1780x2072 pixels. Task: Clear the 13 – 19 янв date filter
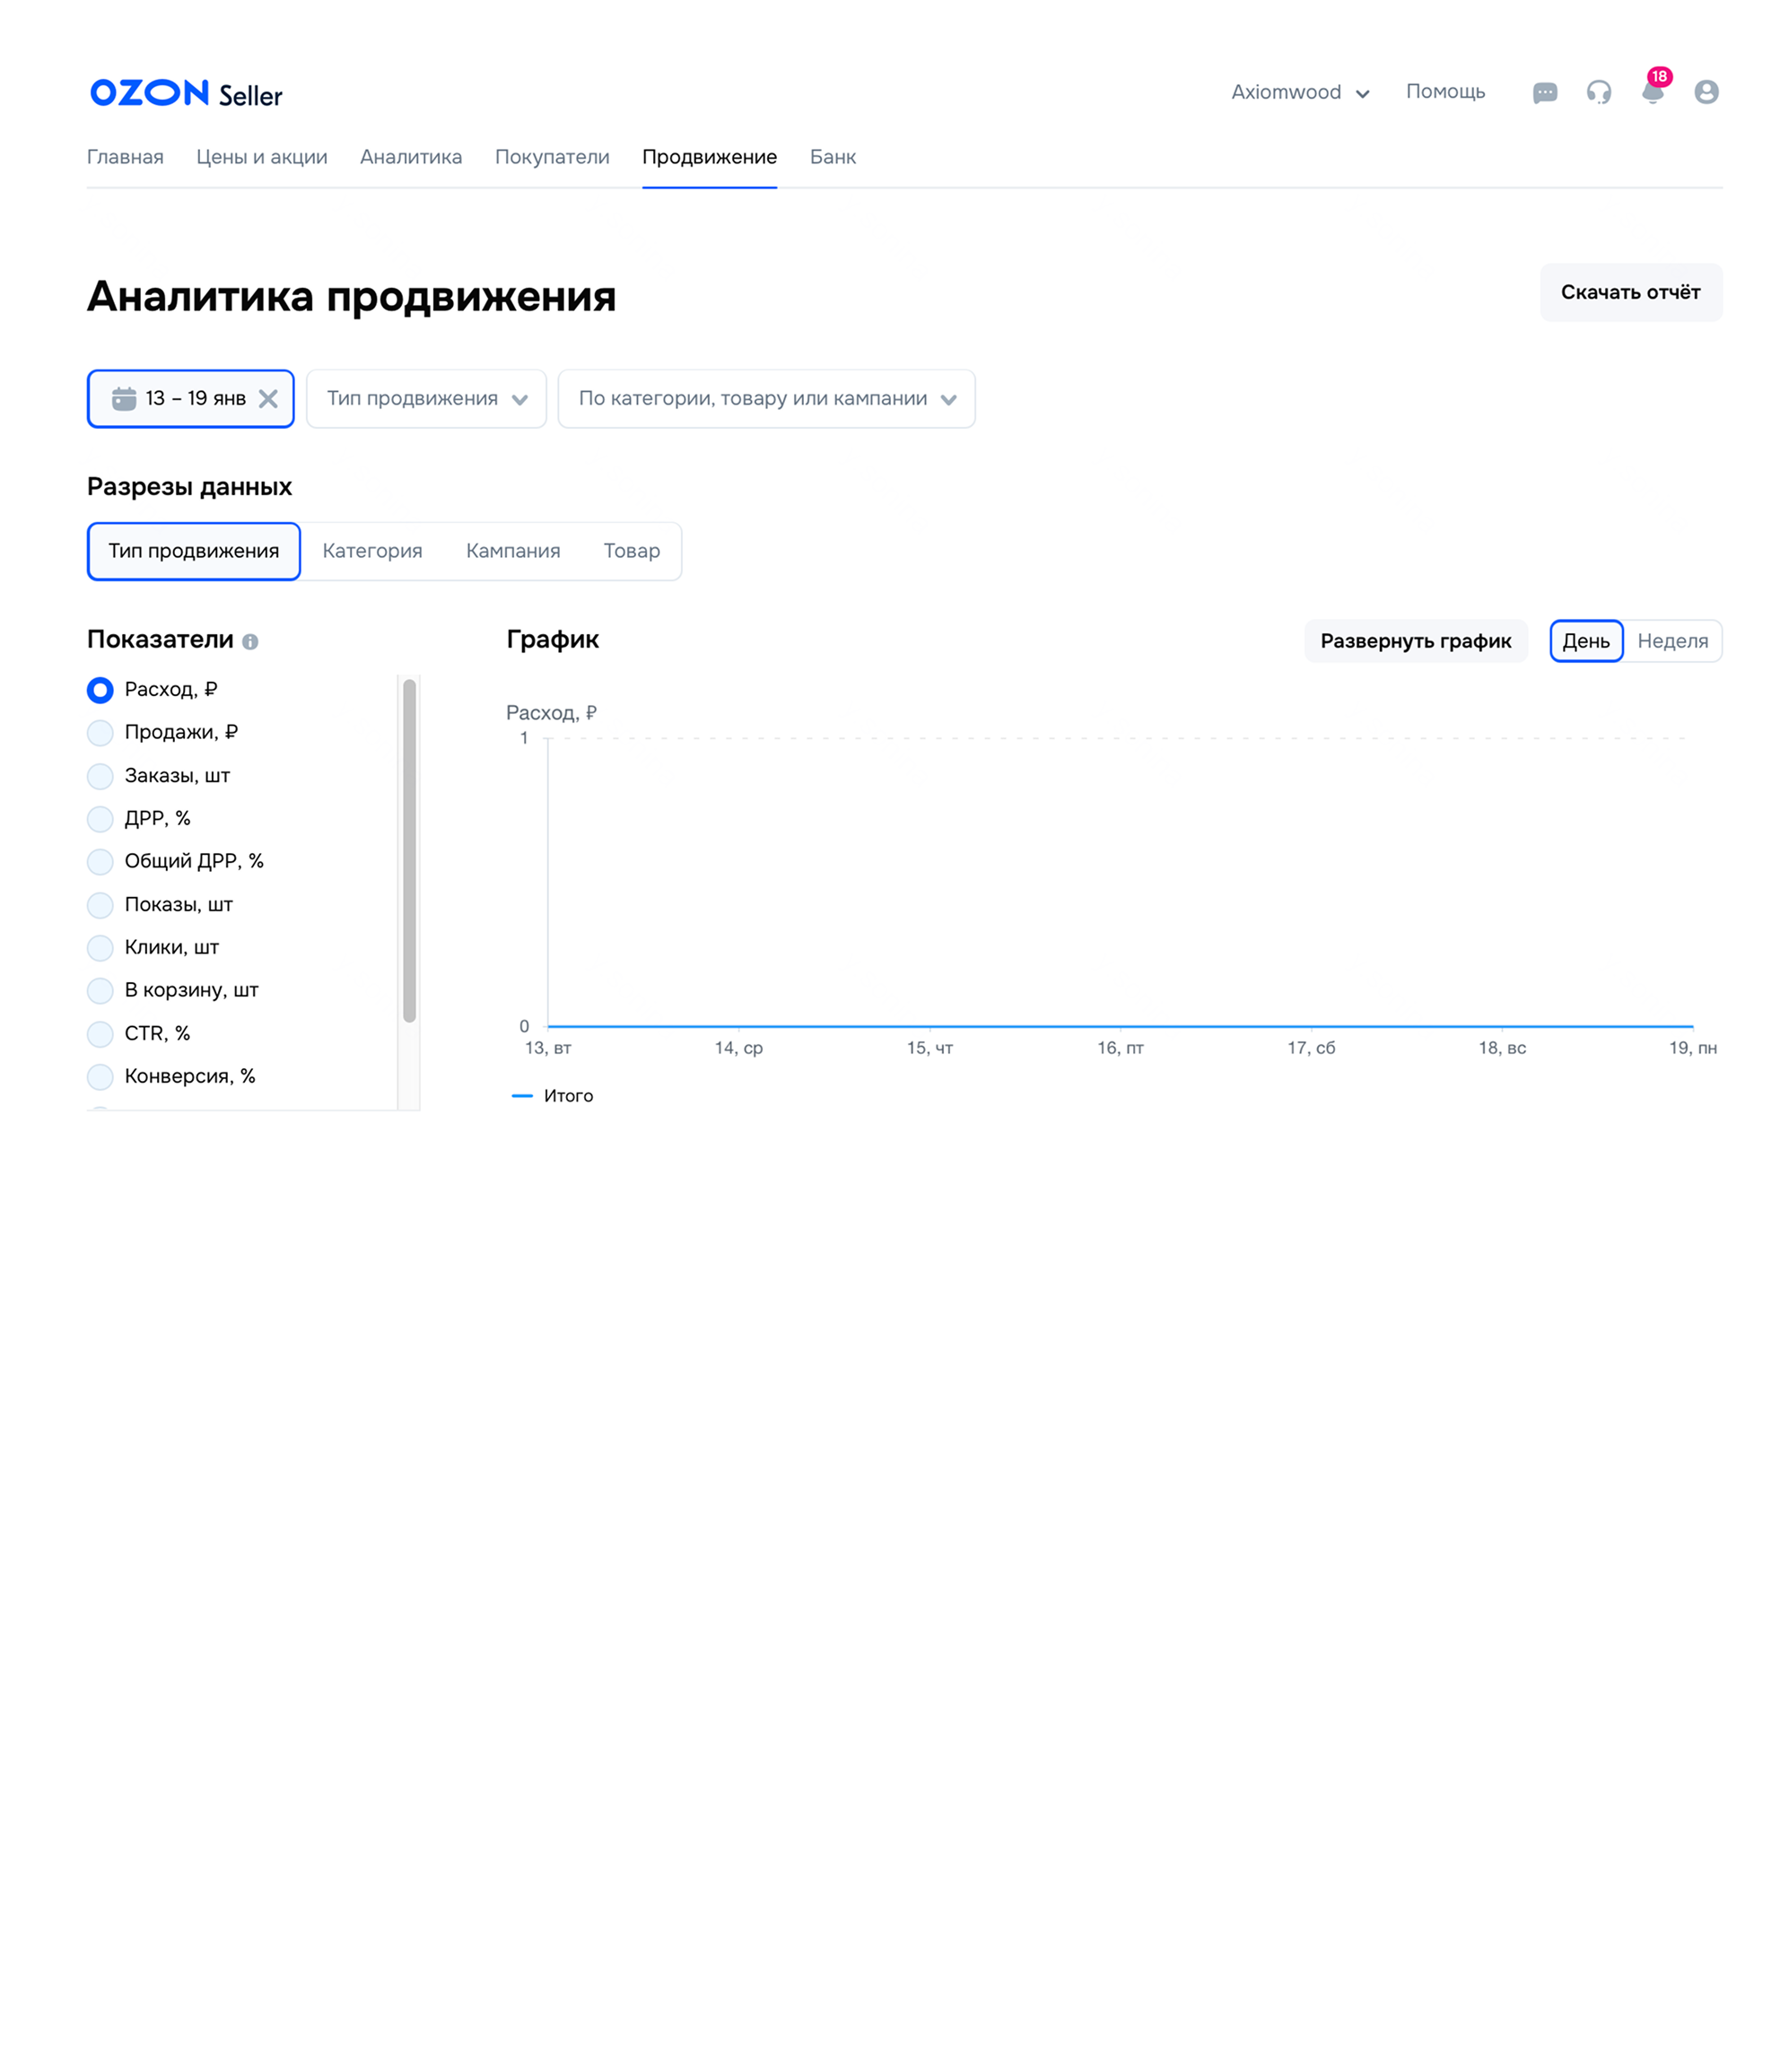coord(268,399)
